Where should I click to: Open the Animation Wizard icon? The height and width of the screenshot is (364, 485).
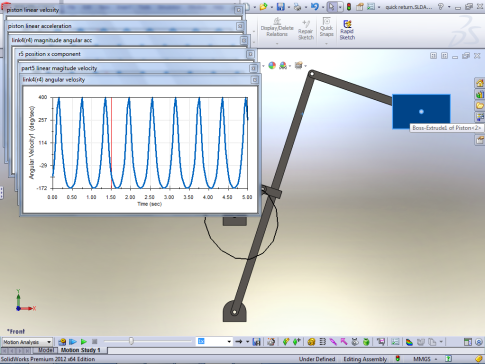coord(271,342)
